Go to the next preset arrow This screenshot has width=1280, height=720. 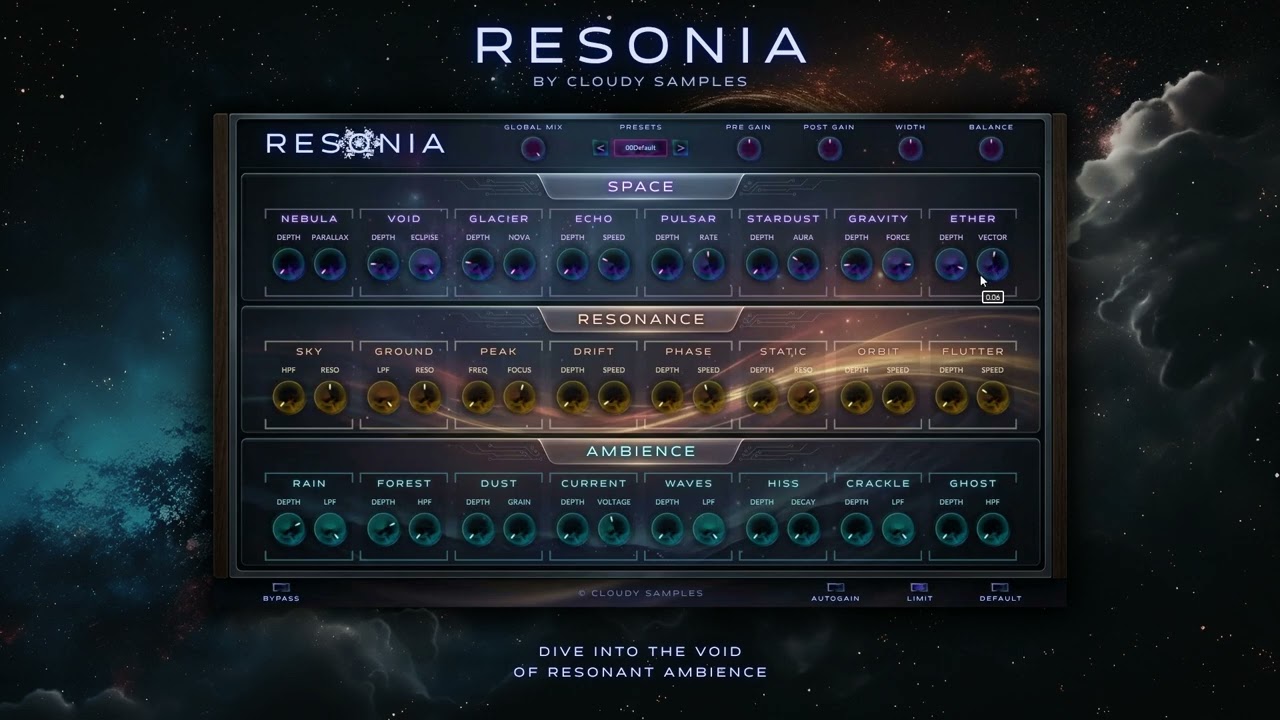point(681,148)
